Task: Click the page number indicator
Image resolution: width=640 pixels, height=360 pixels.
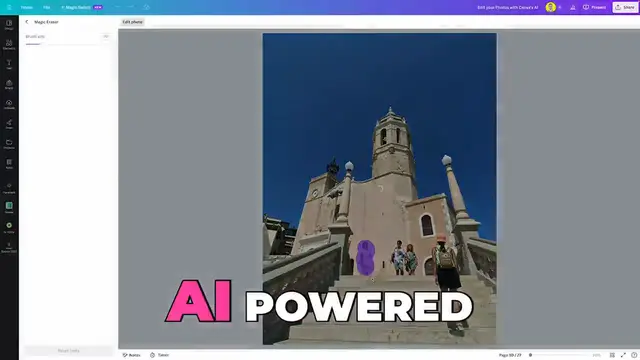Action: click(x=510, y=355)
